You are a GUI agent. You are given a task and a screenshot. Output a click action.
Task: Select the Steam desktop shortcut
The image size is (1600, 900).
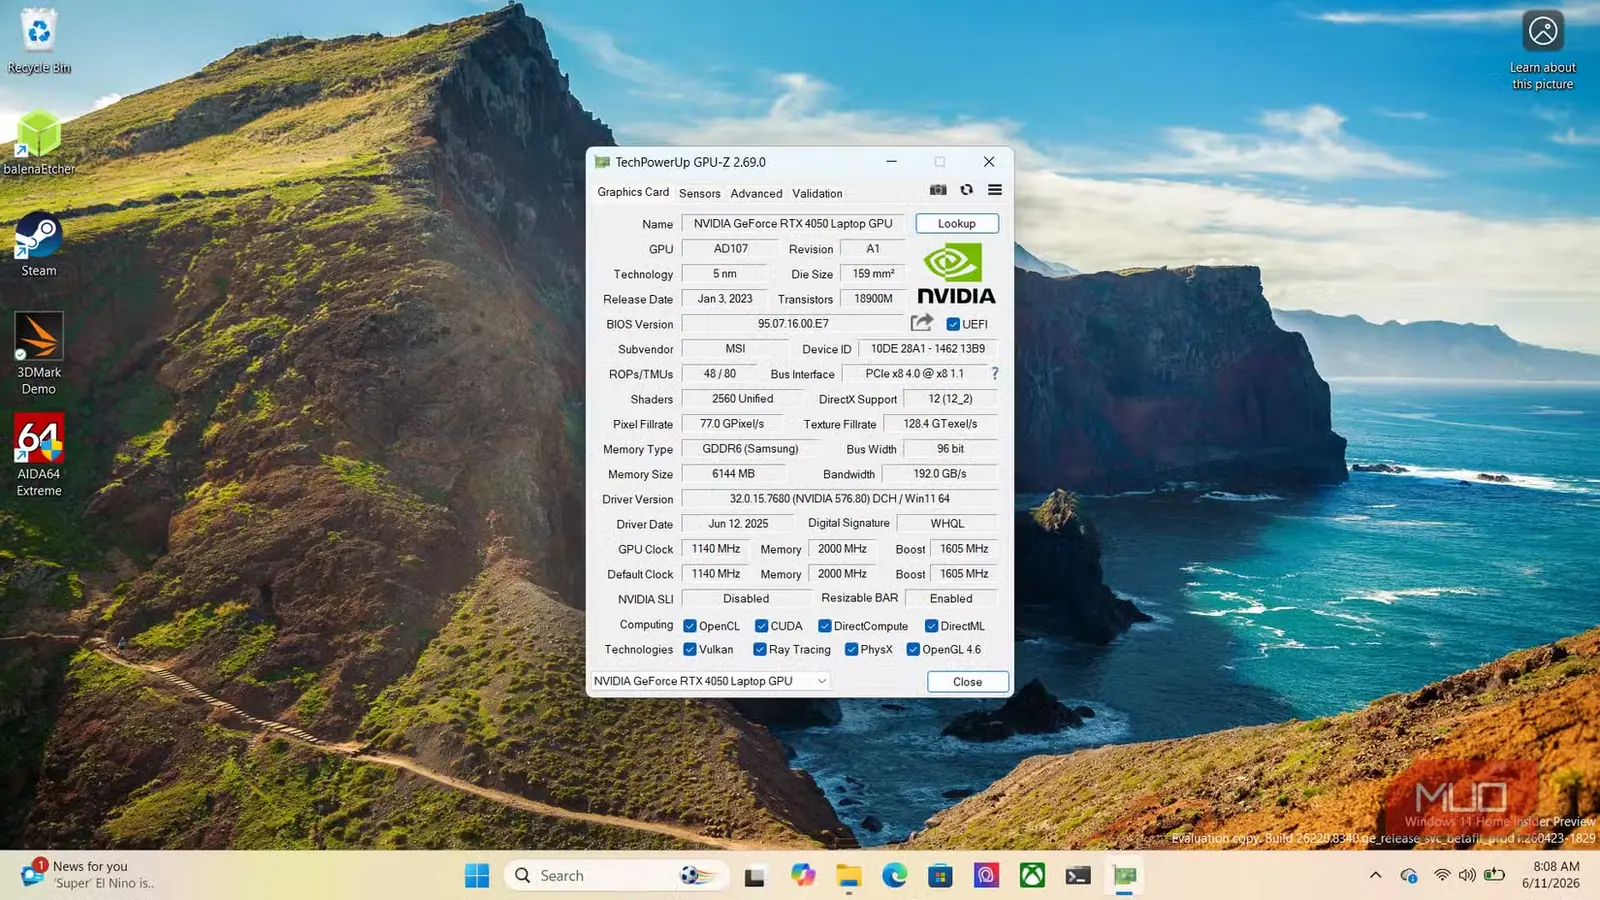coord(39,244)
